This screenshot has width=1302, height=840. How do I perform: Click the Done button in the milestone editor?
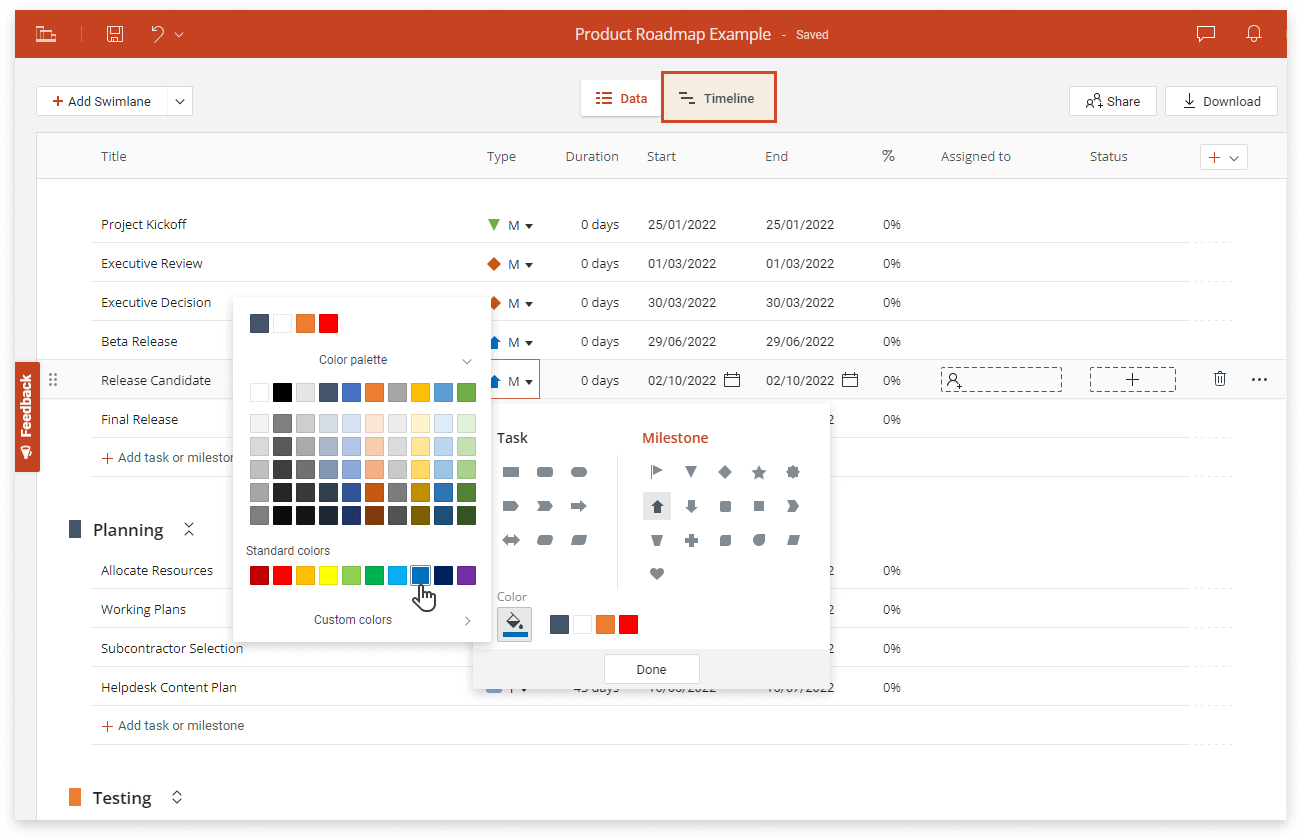[x=651, y=669]
